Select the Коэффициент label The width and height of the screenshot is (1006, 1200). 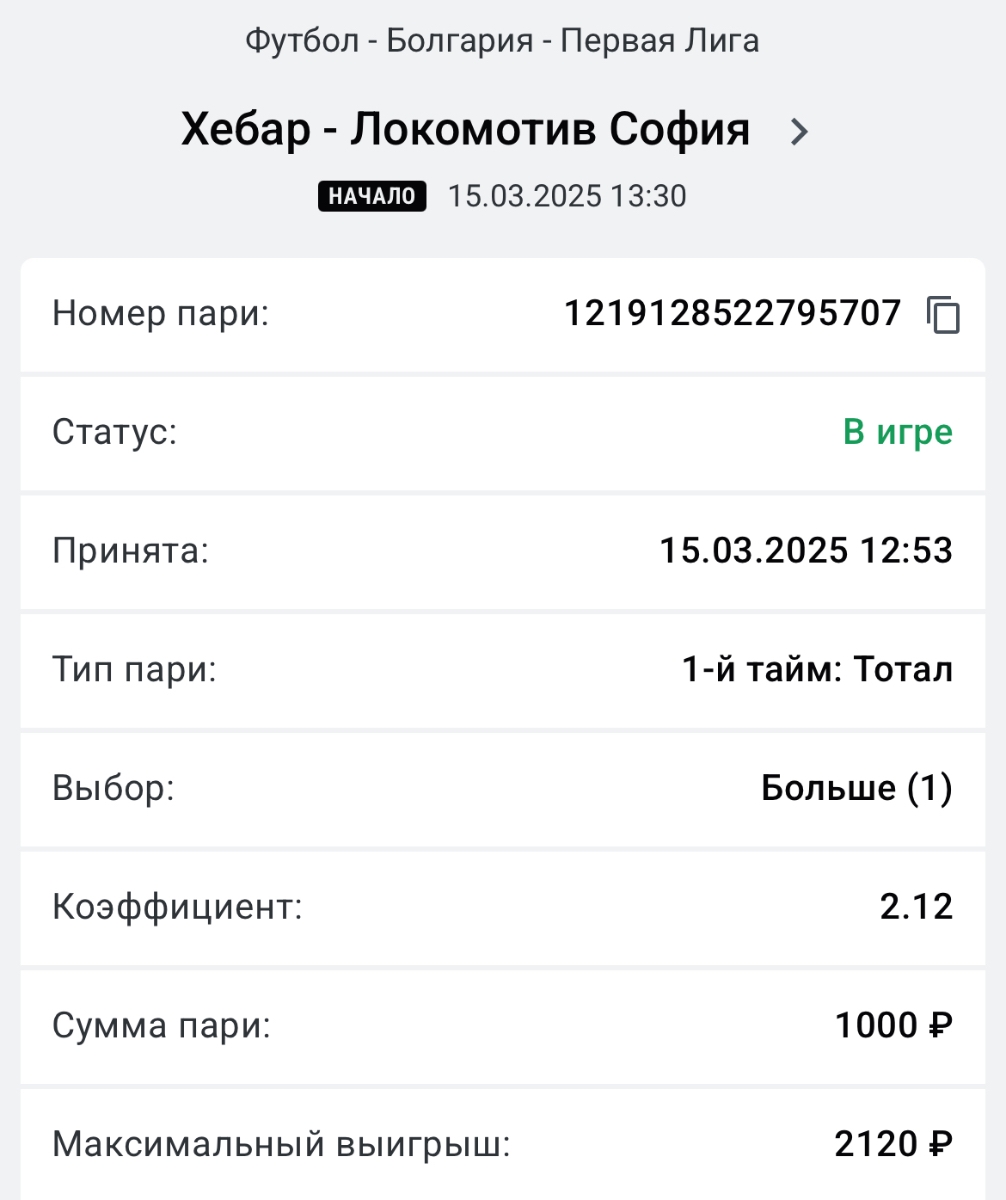(x=177, y=907)
